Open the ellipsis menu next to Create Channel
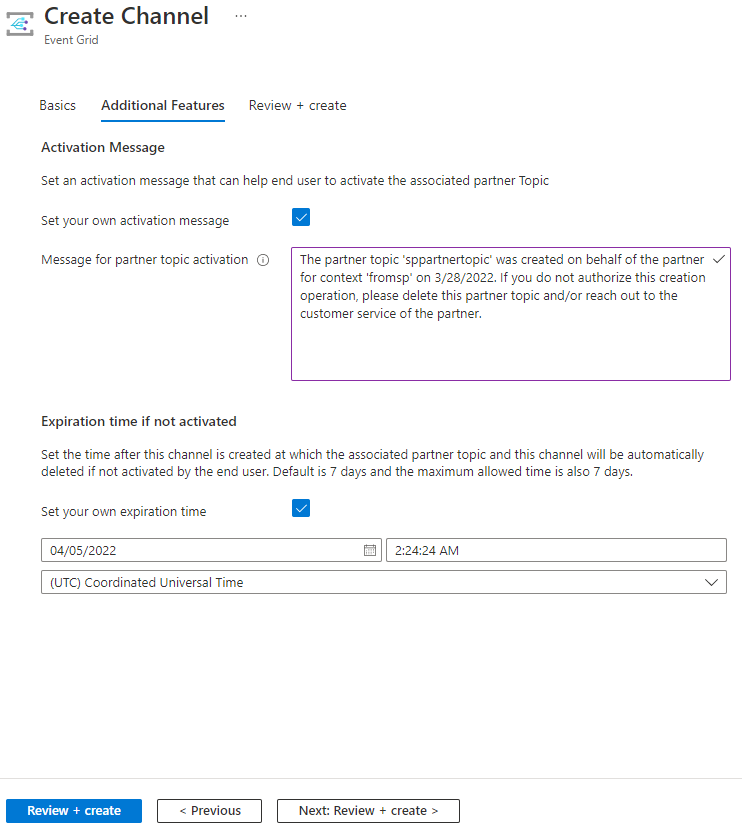Image resolution: width=742 pixels, height=840 pixels. click(x=240, y=15)
